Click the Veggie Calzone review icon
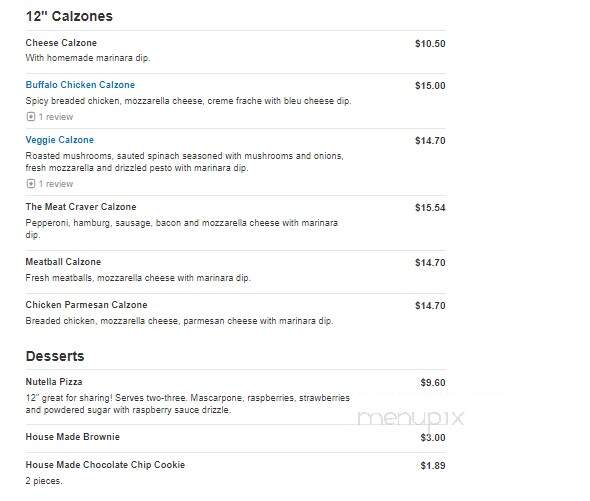 [x=31, y=184]
